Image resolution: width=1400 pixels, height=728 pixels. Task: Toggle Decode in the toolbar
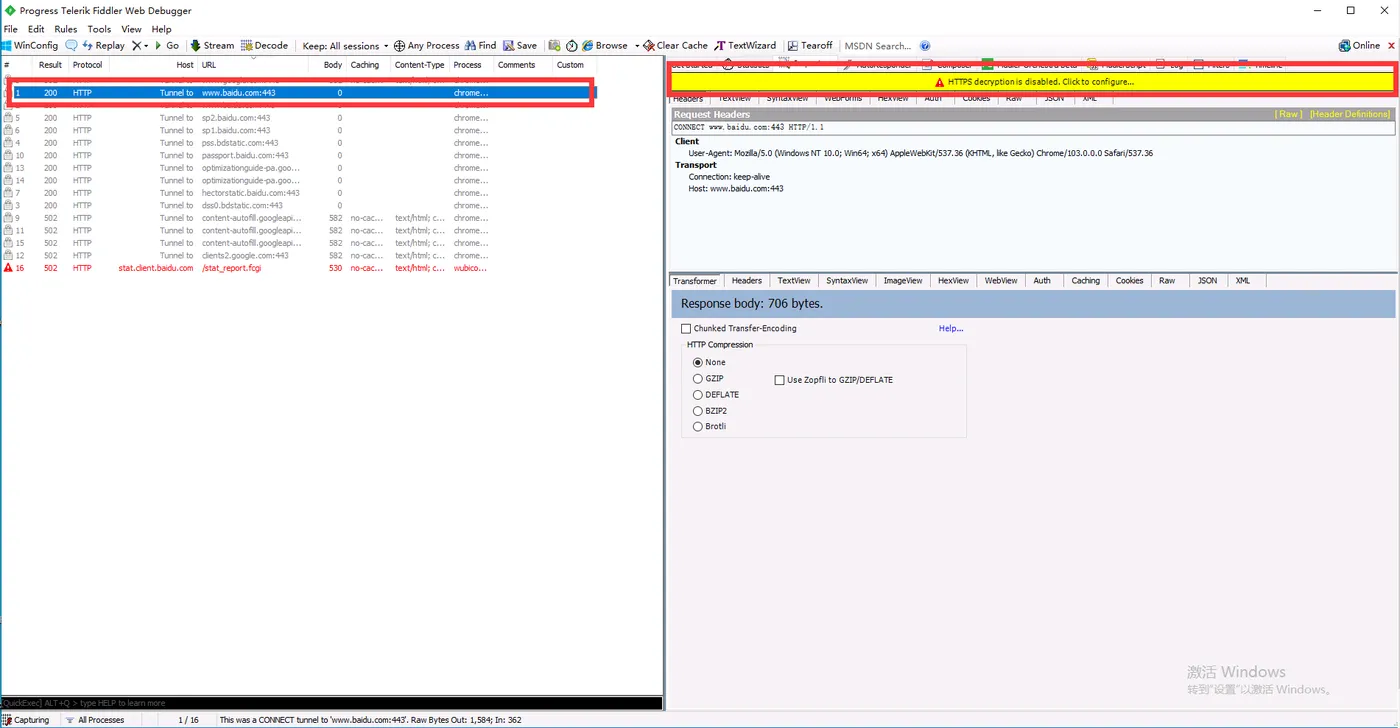click(x=264, y=46)
